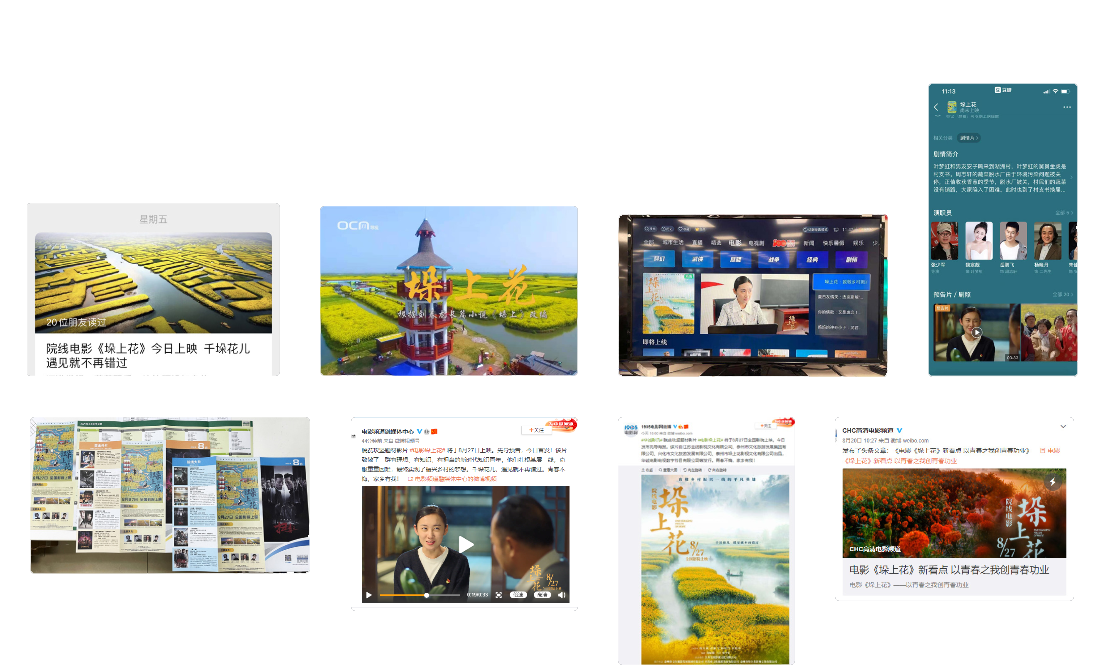Enter fullscreen on the Weibo video
The width and height of the screenshot is (1096, 672).
point(498,595)
